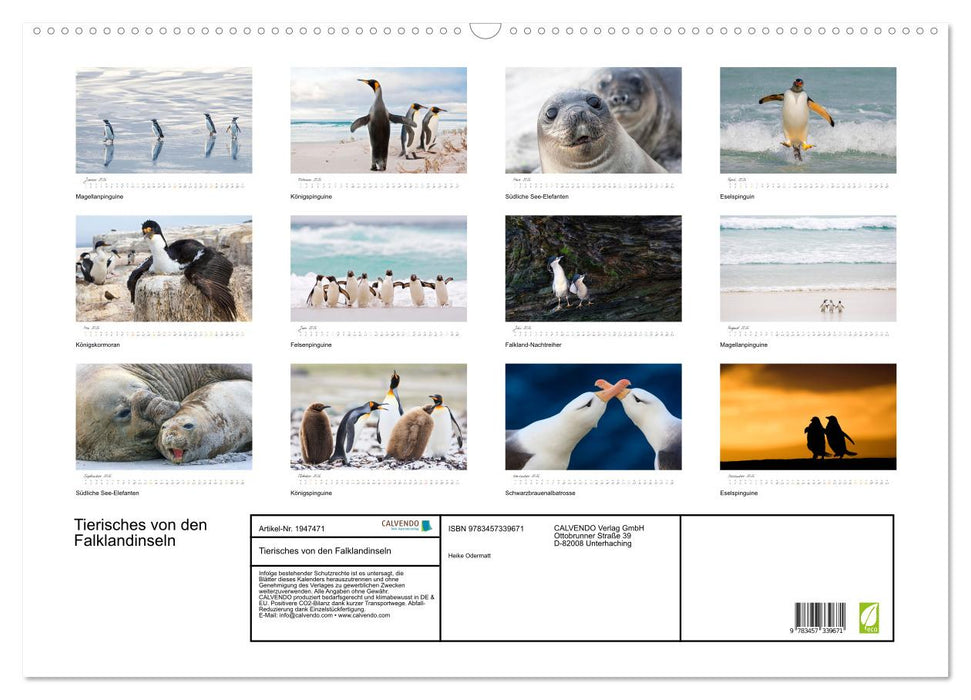Select the Magellanpinguine January thumbnail

coord(163,119)
